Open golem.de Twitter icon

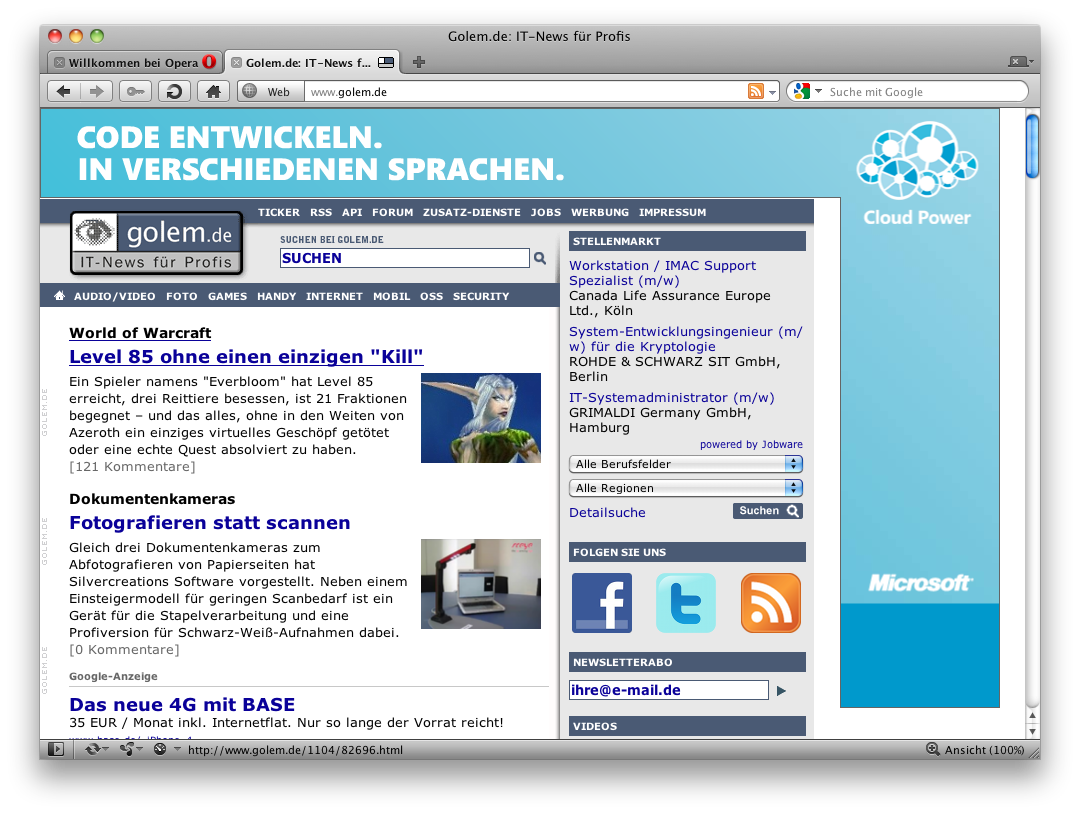pos(686,603)
